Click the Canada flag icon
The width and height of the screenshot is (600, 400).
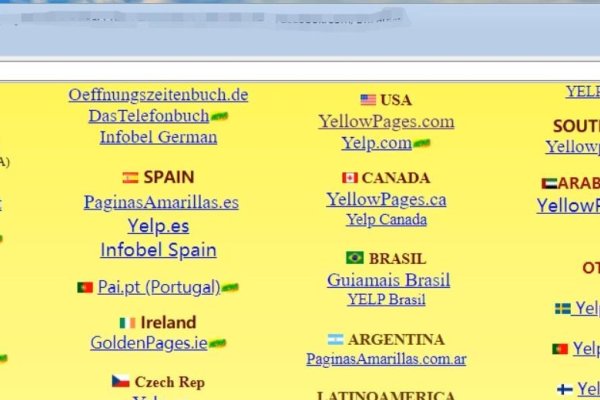click(x=349, y=178)
